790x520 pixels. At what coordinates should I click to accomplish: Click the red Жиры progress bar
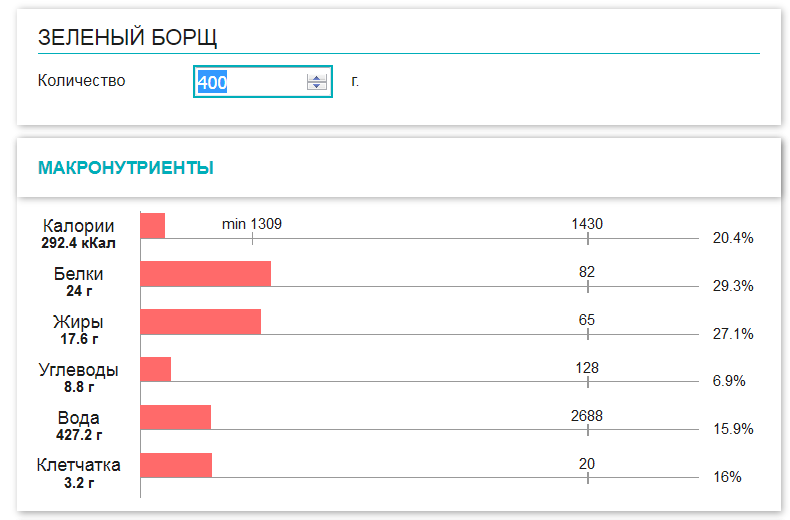pyautogui.click(x=200, y=321)
